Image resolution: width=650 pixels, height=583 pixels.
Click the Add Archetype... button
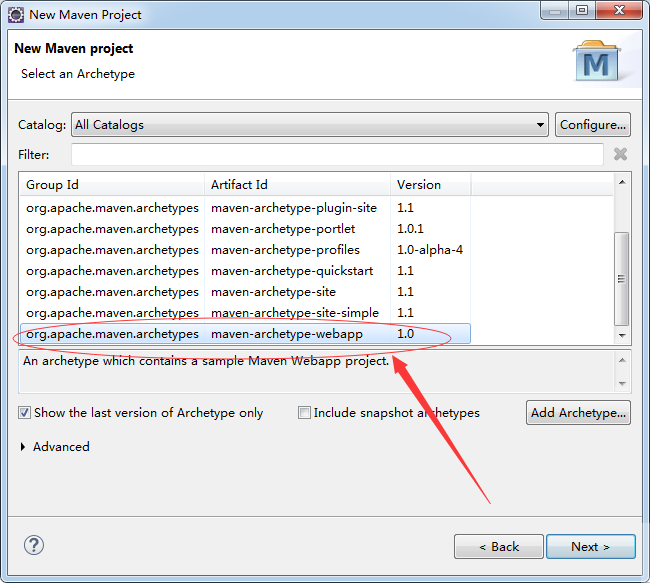pos(578,413)
